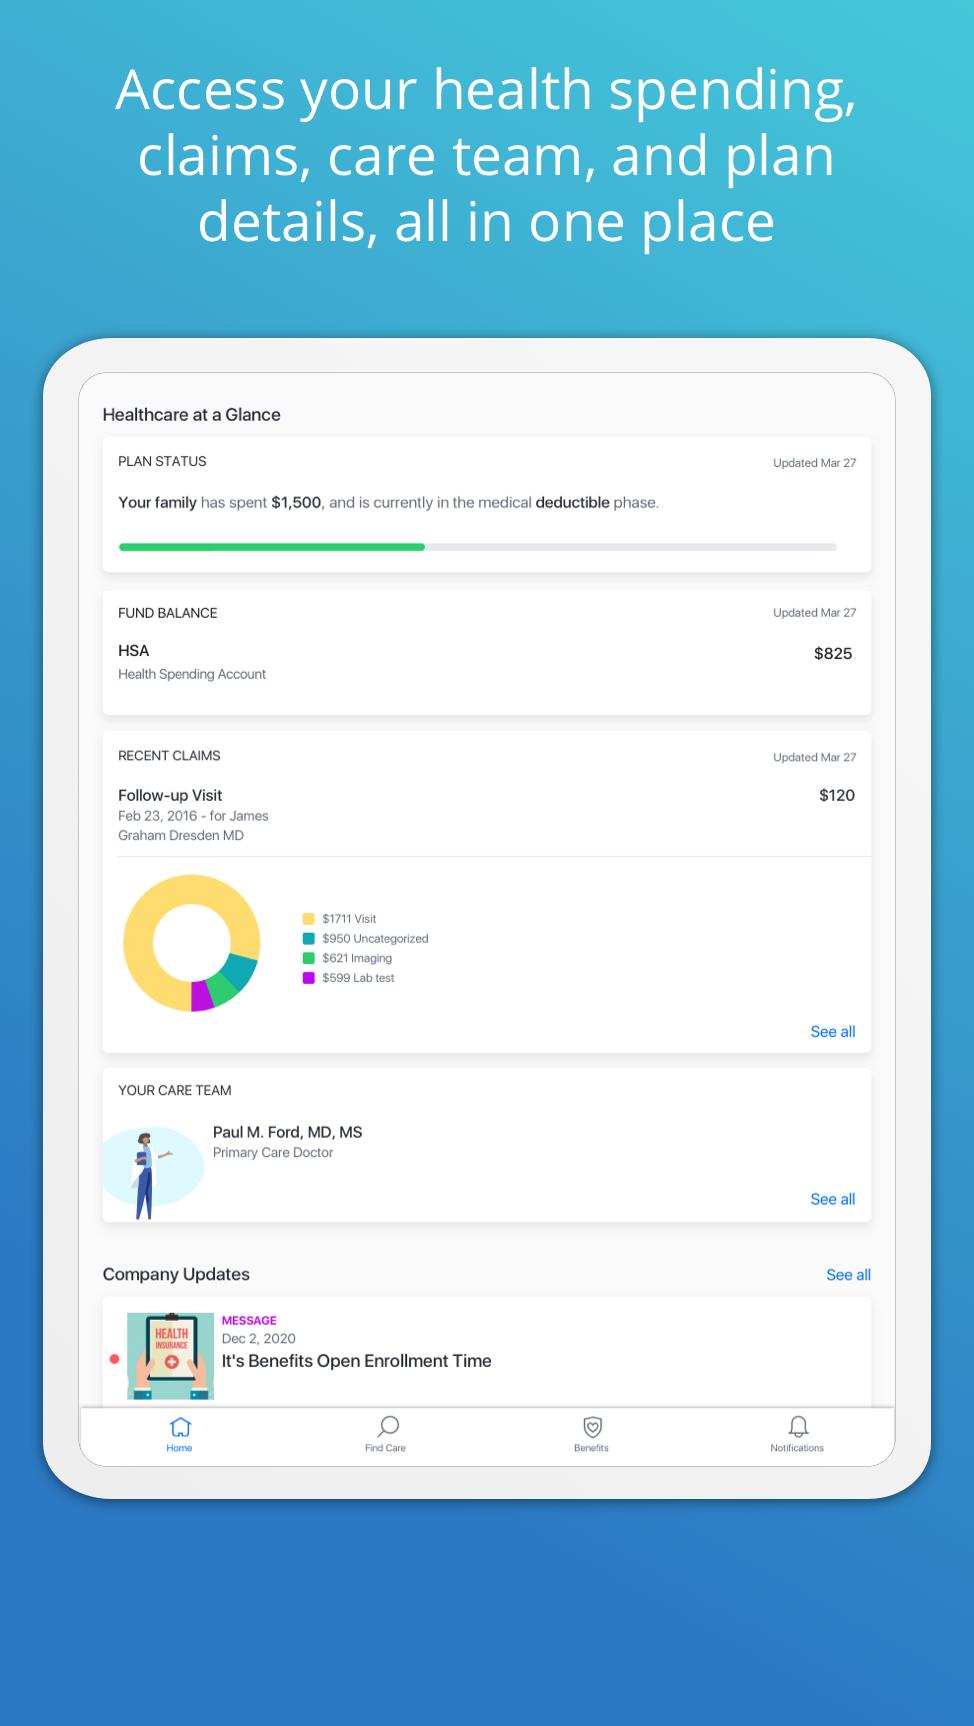Click the red unread message dot
The image size is (974, 1726).
point(114,1359)
